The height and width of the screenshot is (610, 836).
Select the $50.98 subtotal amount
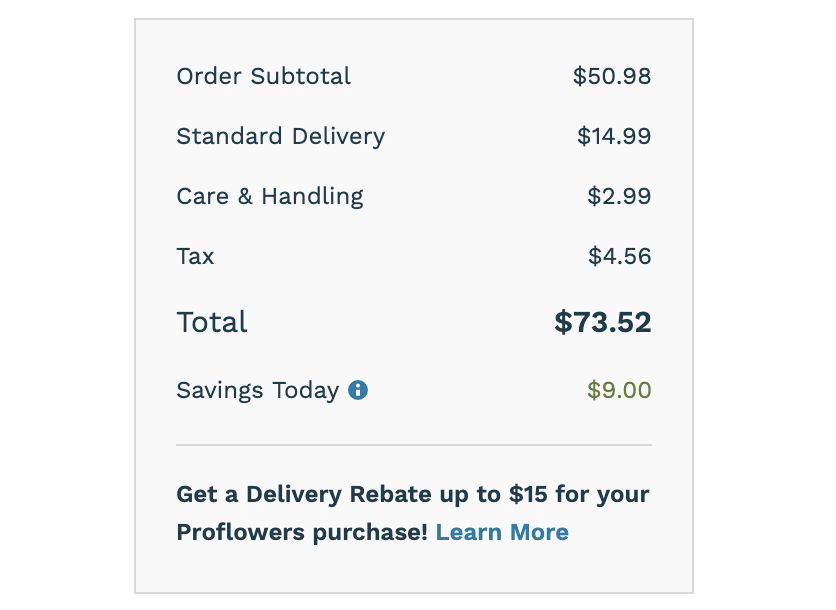tap(612, 76)
